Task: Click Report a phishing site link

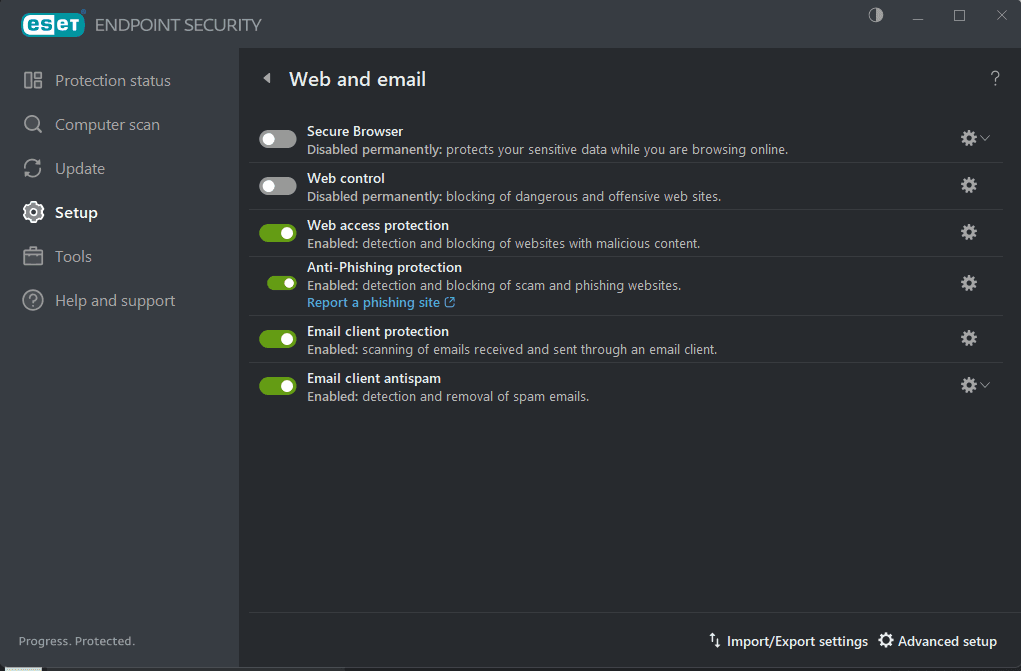Action: (x=374, y=302)
